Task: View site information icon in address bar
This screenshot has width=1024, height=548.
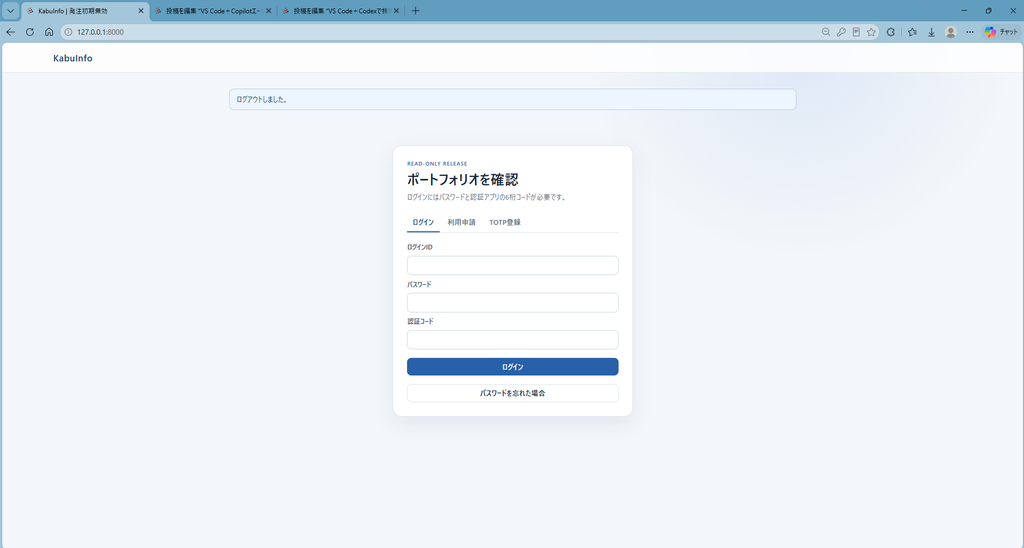Action: coord(68,32)
